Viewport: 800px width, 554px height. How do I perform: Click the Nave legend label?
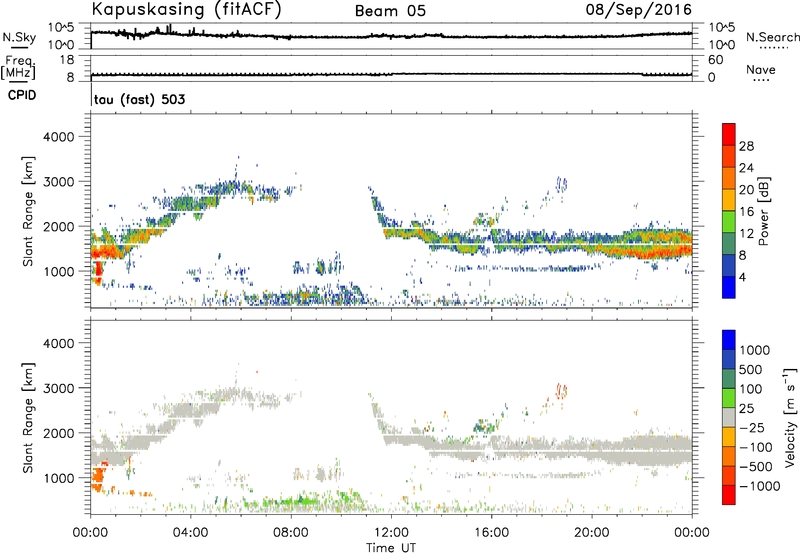tap(760, 69)
